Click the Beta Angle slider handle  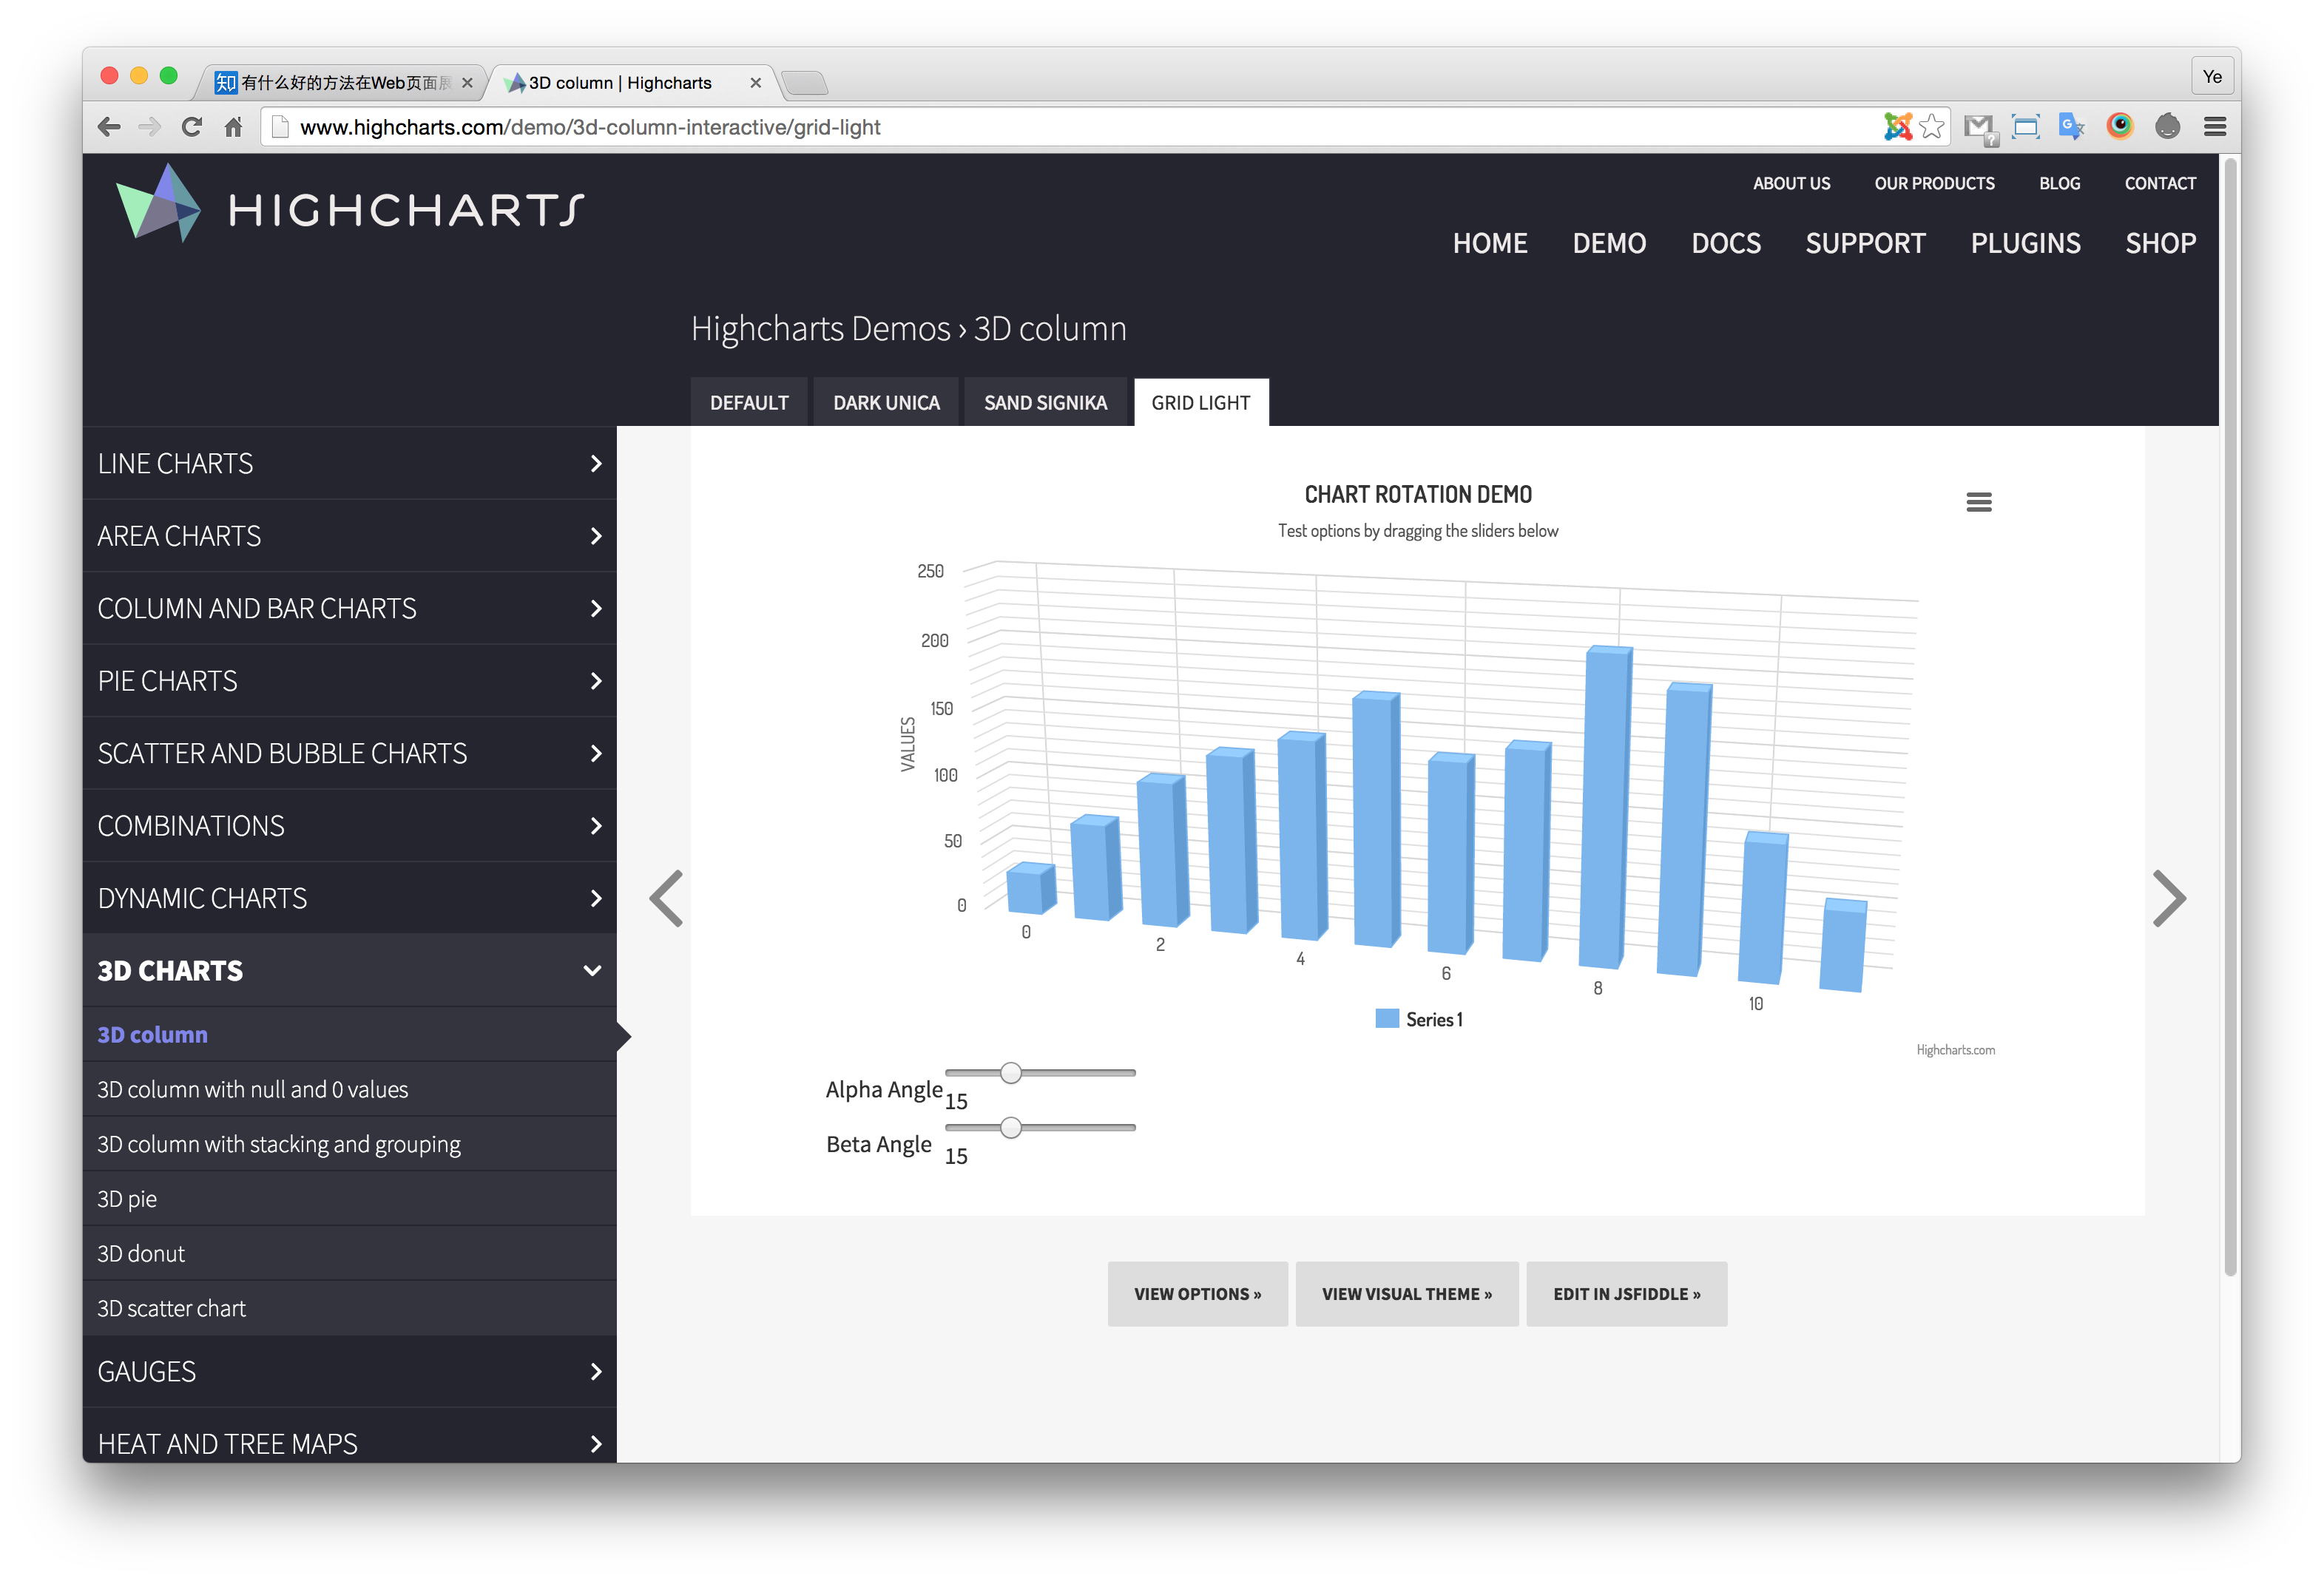click(x=1011, y=1127)
